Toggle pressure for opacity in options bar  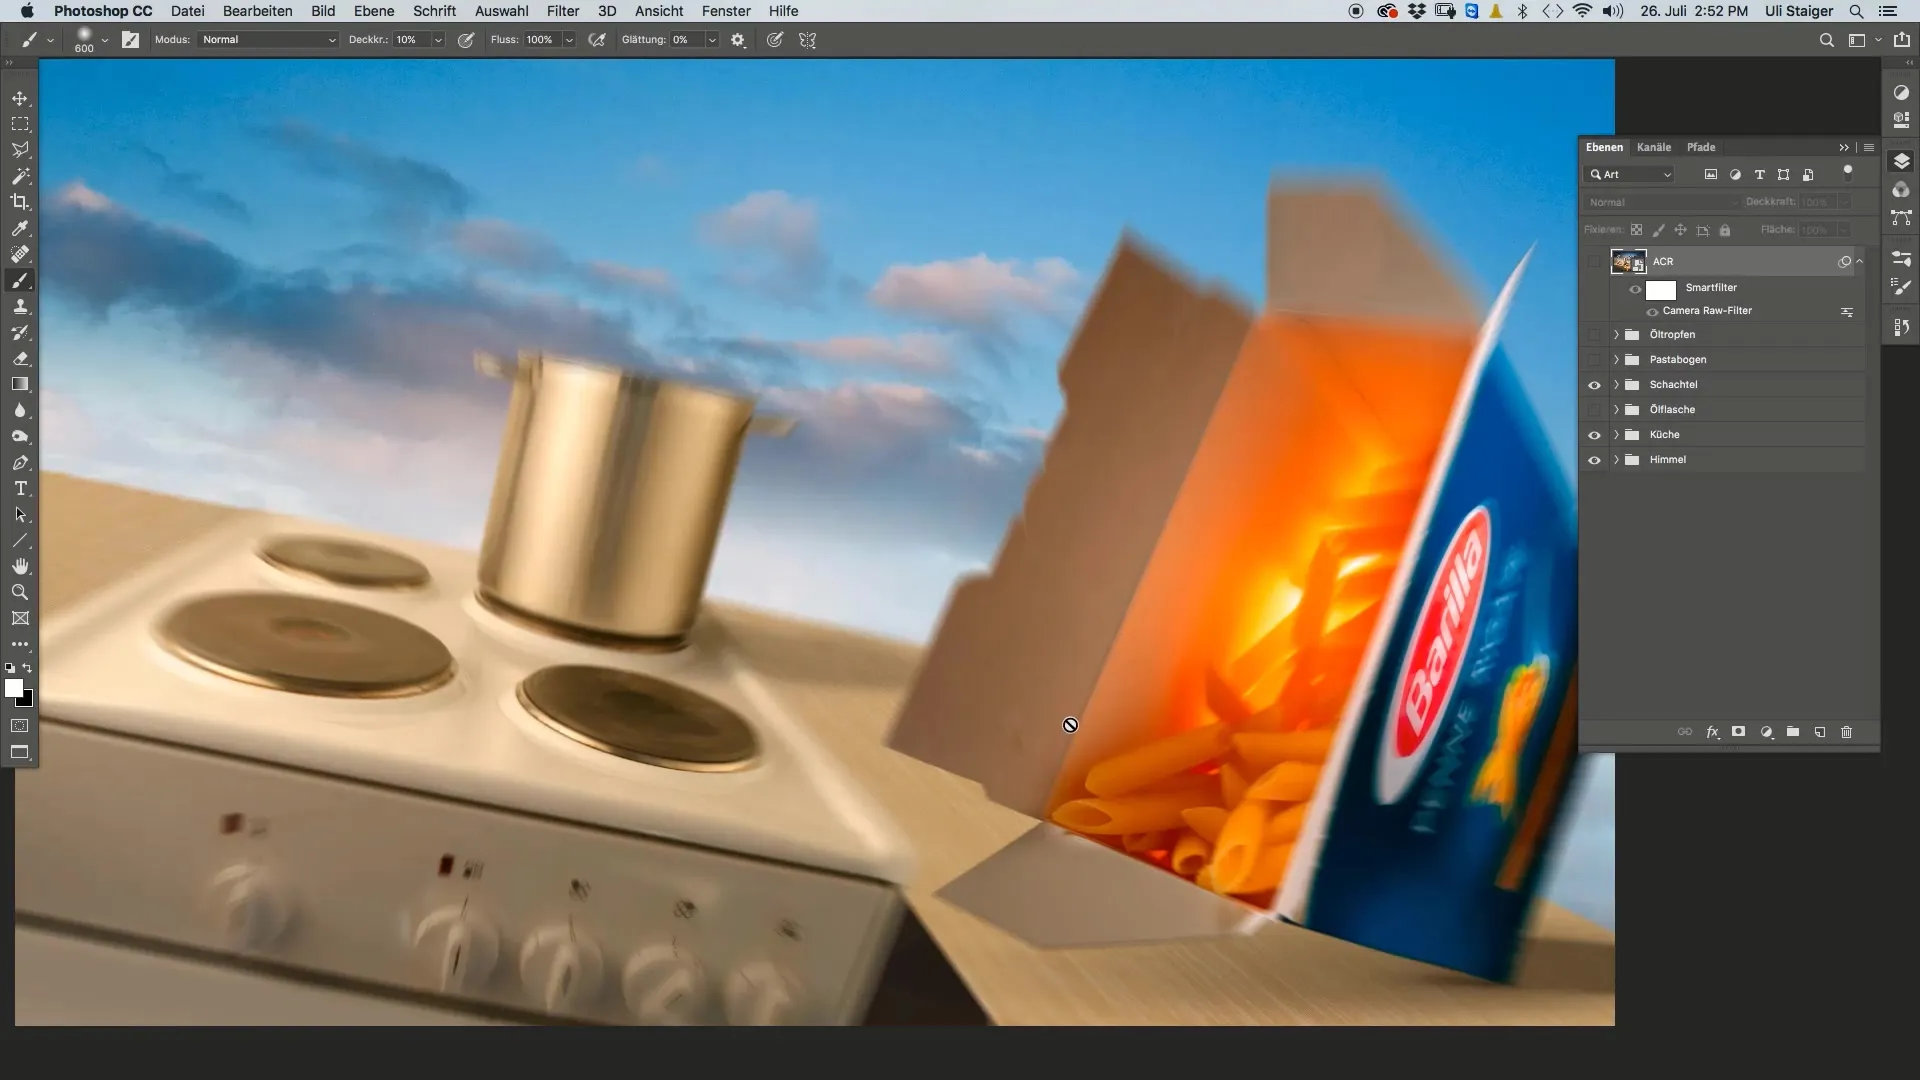[x=466, y=40]
